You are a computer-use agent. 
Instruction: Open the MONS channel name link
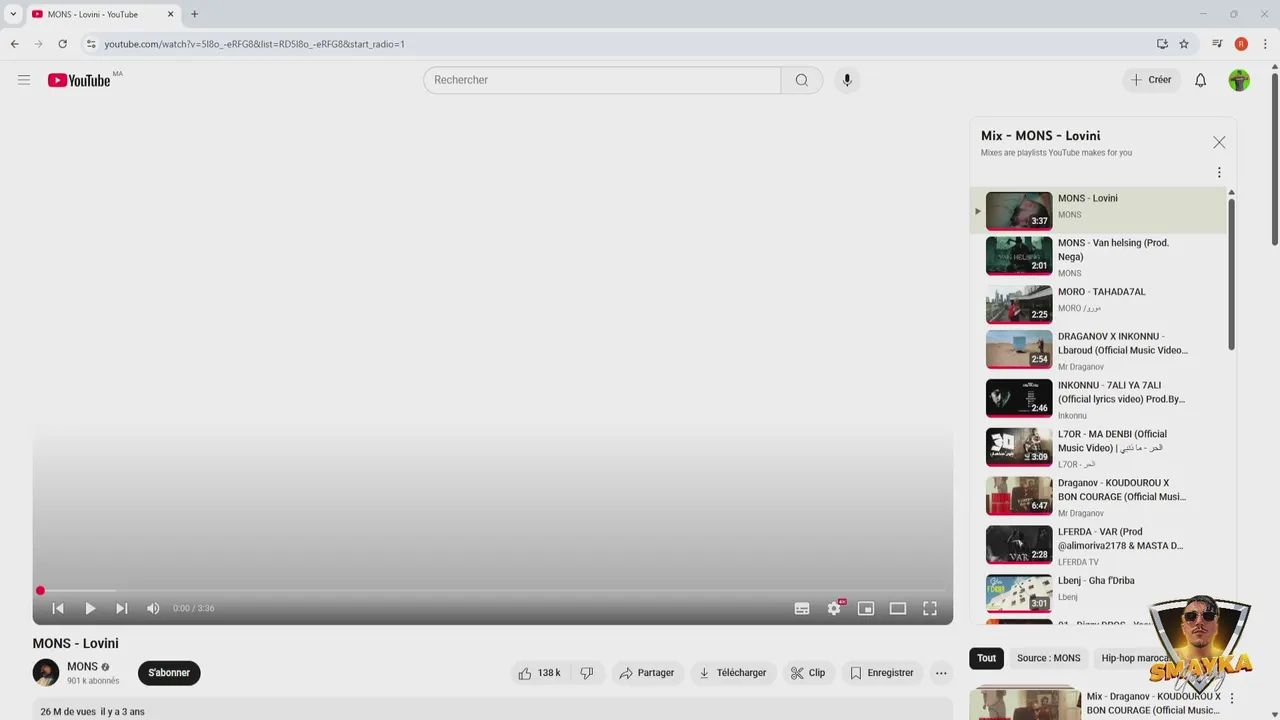pos(82,667)
